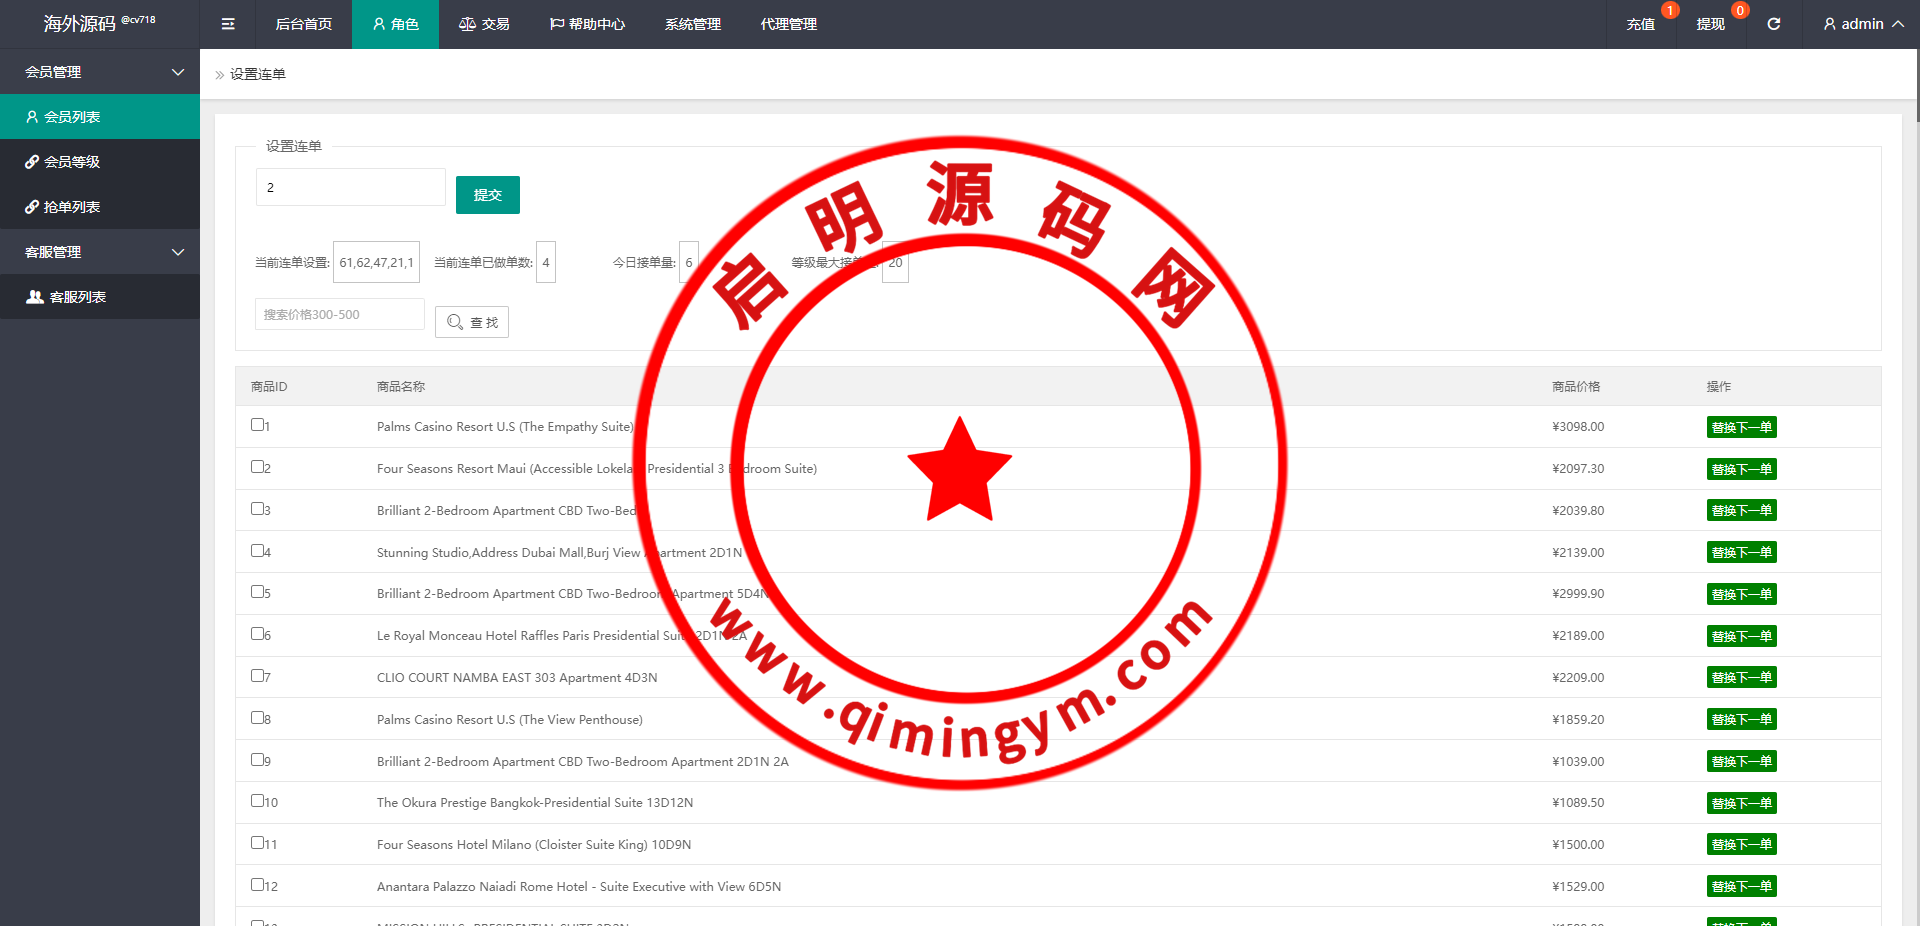Expand the admin user dropdown

[x=1862, y=24]
